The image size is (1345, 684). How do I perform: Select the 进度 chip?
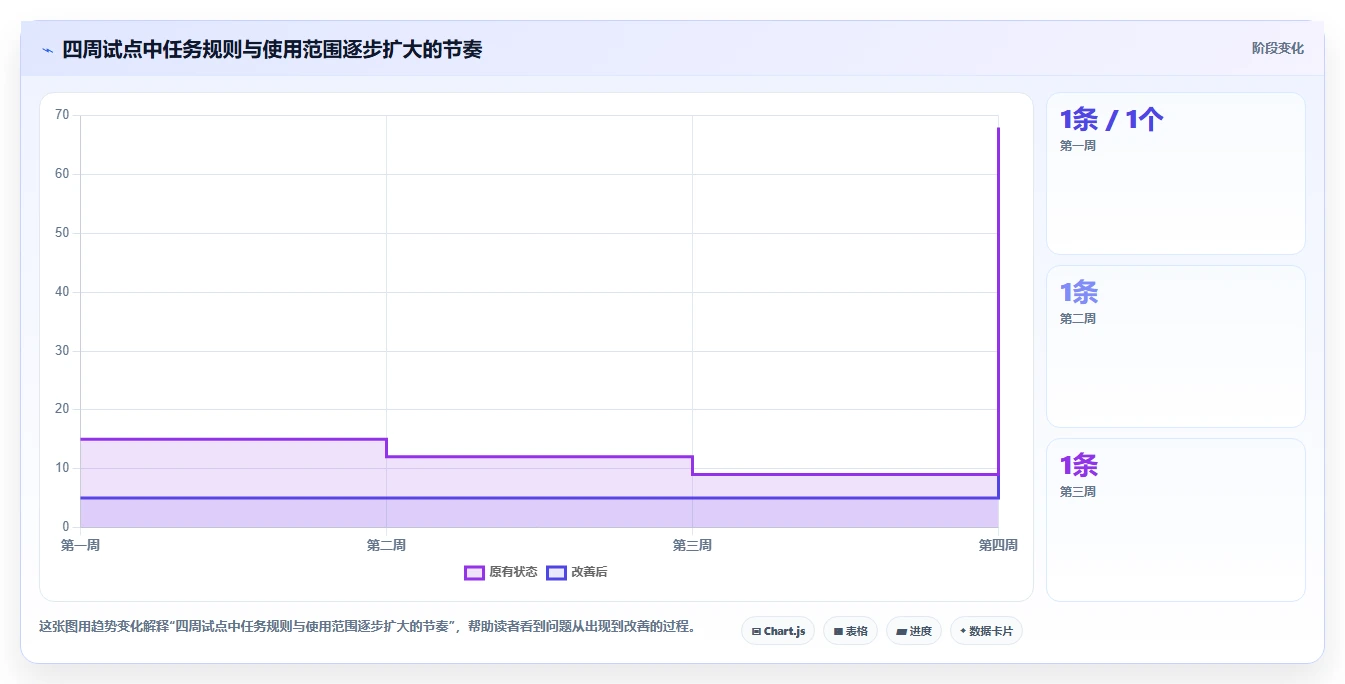click(x=914, y=631)
